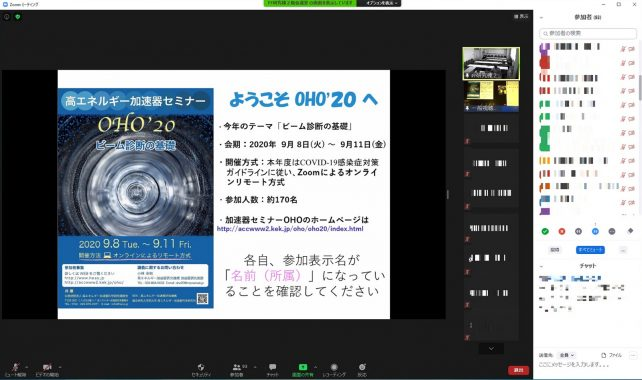
Task: Expand more video thumbnails with the down chevron
Action: pos(491,348)
